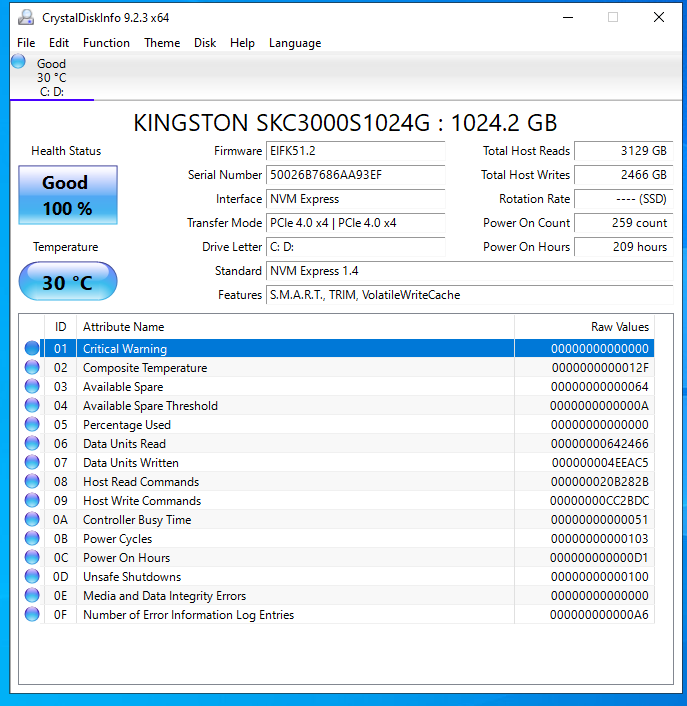Click status orb for Error Information Log Entries
The width and height of the screenshot is (687, 706).
[x=32, y=614]
